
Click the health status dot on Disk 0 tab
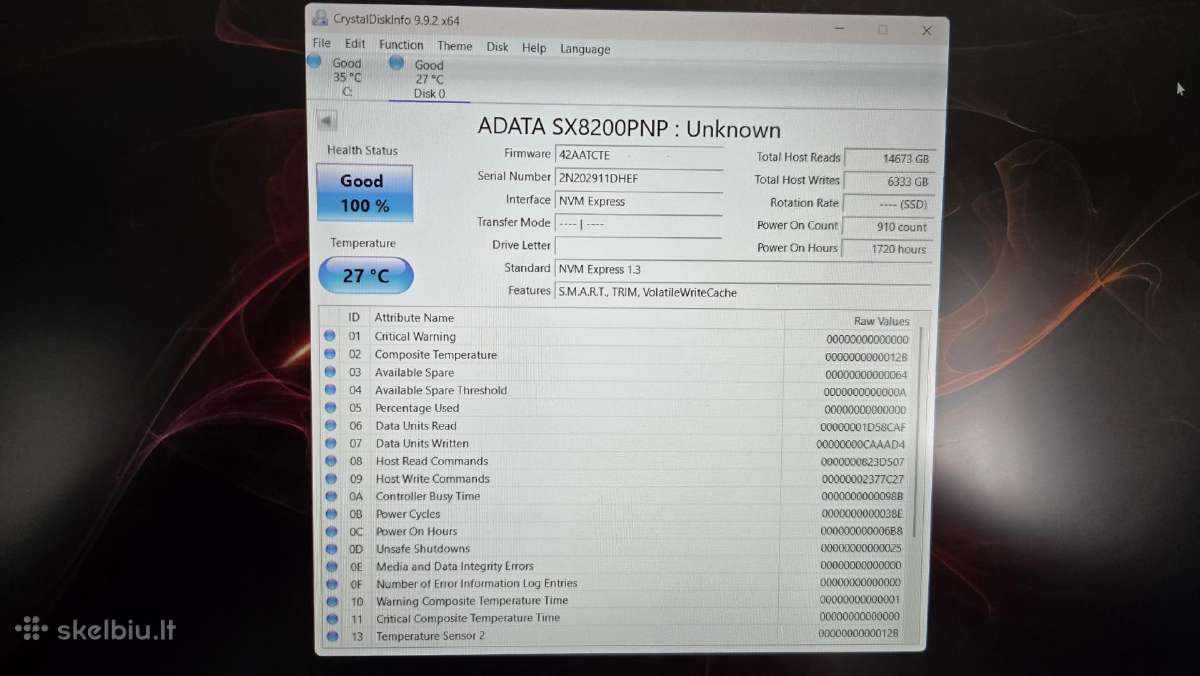point(397,63)
